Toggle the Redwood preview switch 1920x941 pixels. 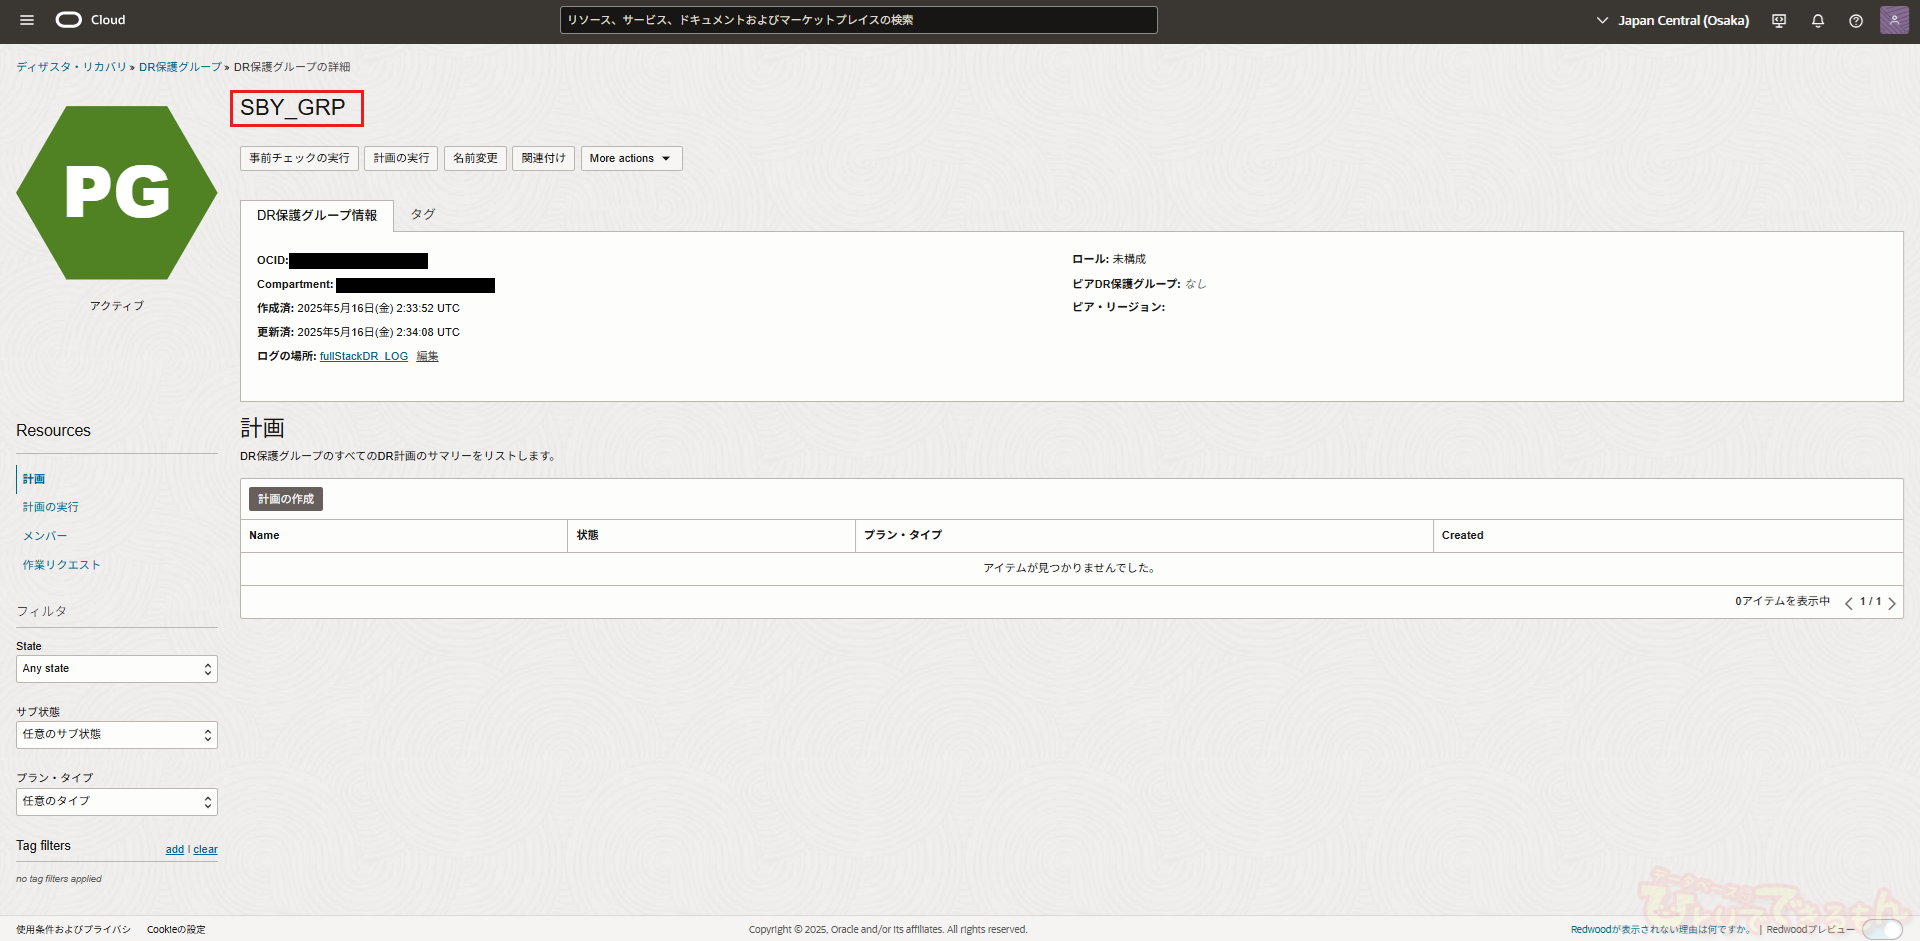click(1882, 929)
